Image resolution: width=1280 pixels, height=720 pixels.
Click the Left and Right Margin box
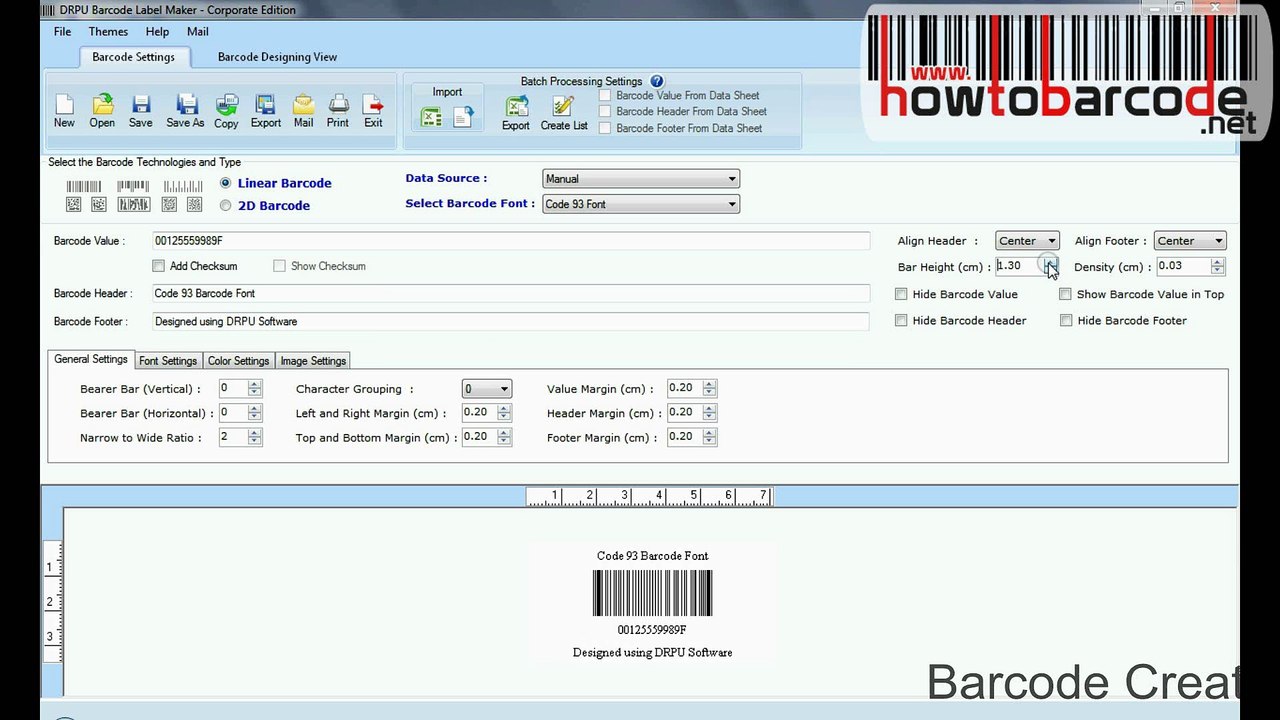click(479, 412)
